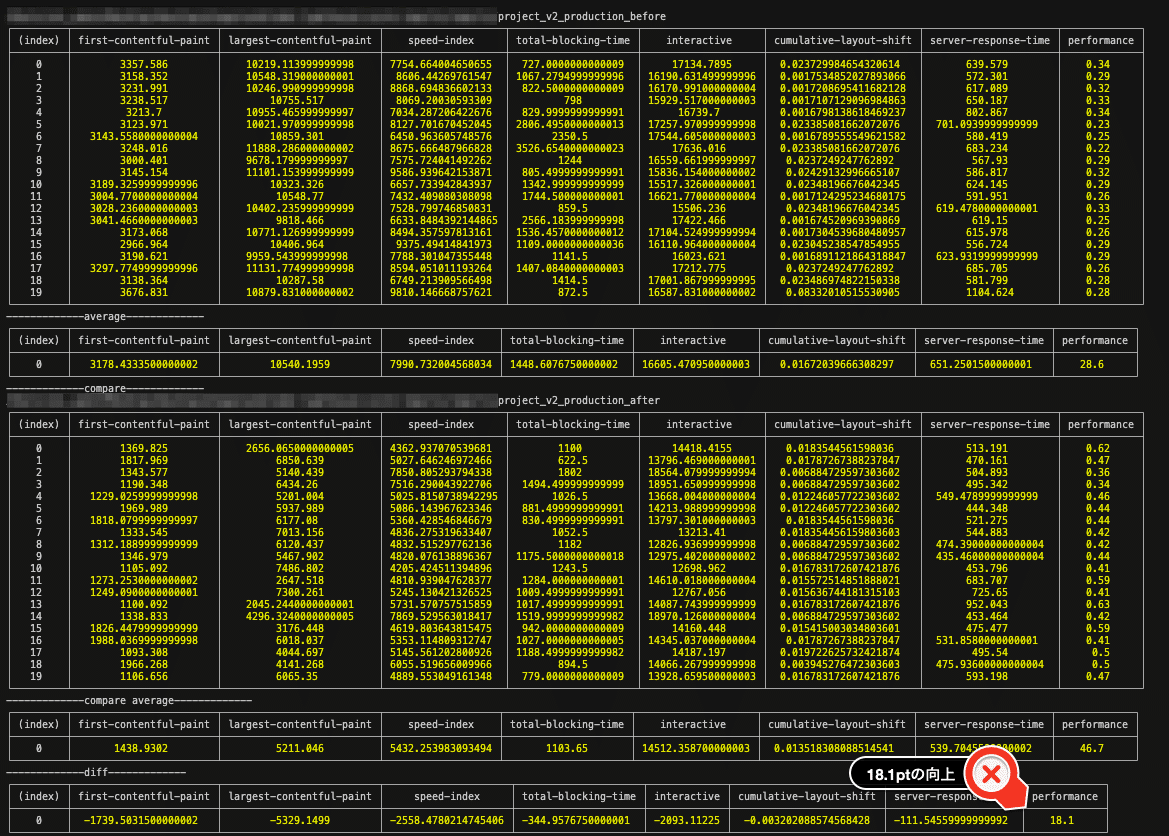Screen dimensions: 1169x836
Task: Click the before performance average 28.6
Action: pyautogui.click(x=1091, y=364)
